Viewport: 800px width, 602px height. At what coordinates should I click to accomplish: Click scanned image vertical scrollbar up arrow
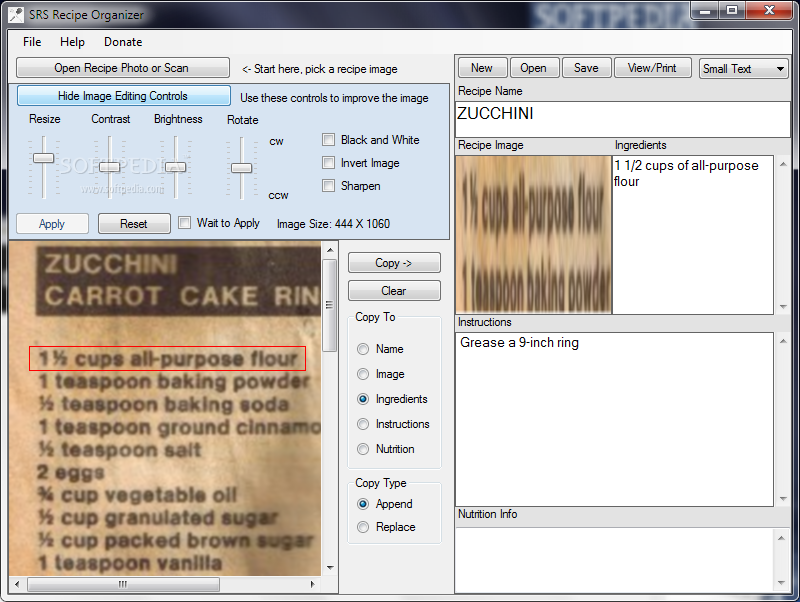[x=330, y=250]
